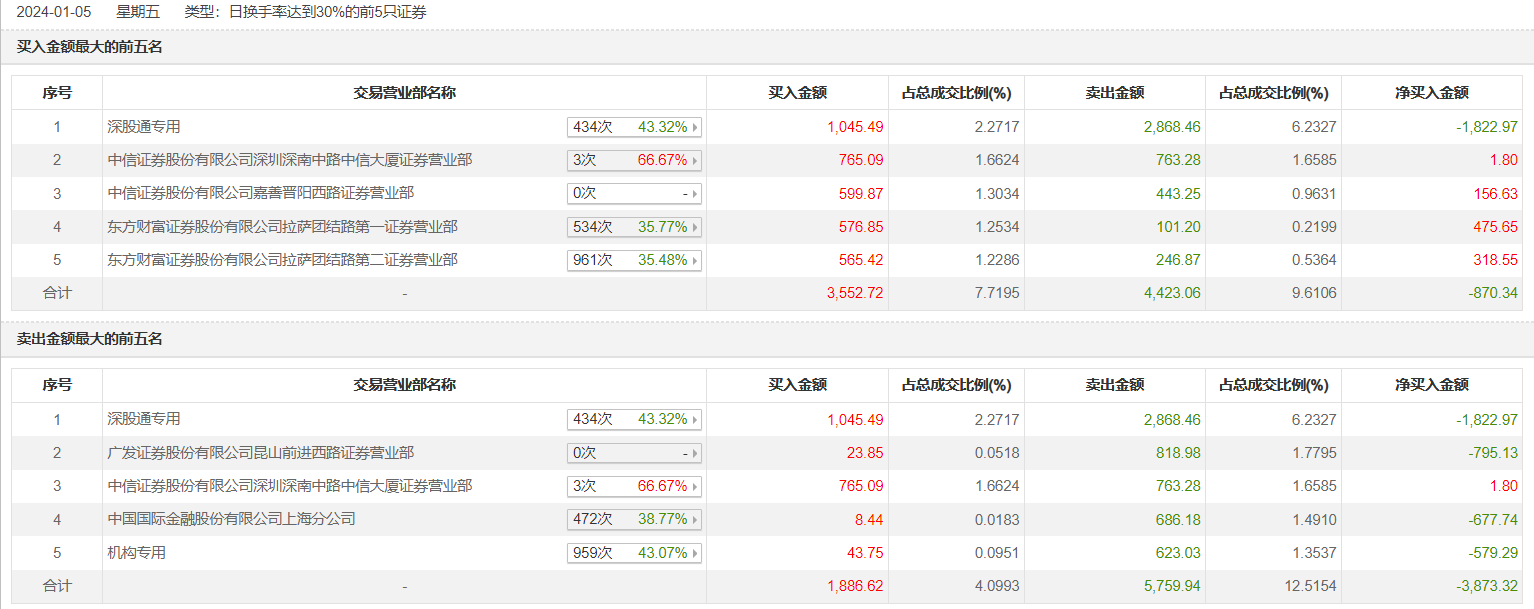
Task: Expand 3次 66.67% dropdown in buy table
Action: click(695, 160)
